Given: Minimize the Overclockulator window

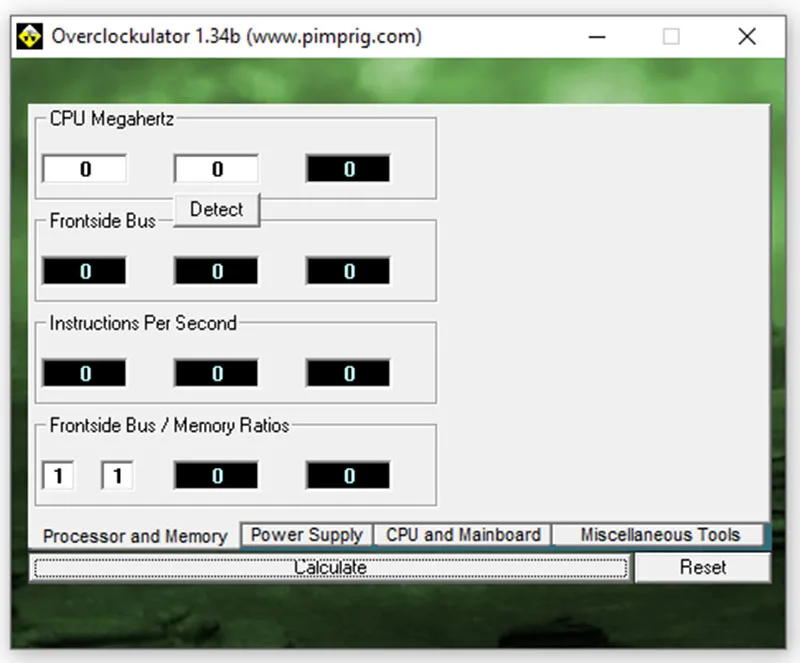Looking at the screenshot, I should click(x=596, y=37).
